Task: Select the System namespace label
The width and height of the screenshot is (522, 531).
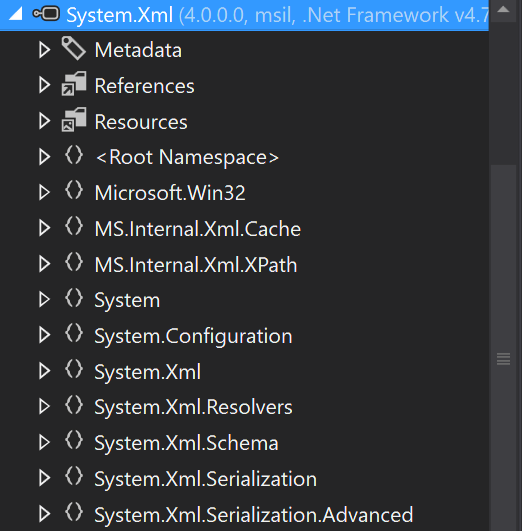Action: 127,301
